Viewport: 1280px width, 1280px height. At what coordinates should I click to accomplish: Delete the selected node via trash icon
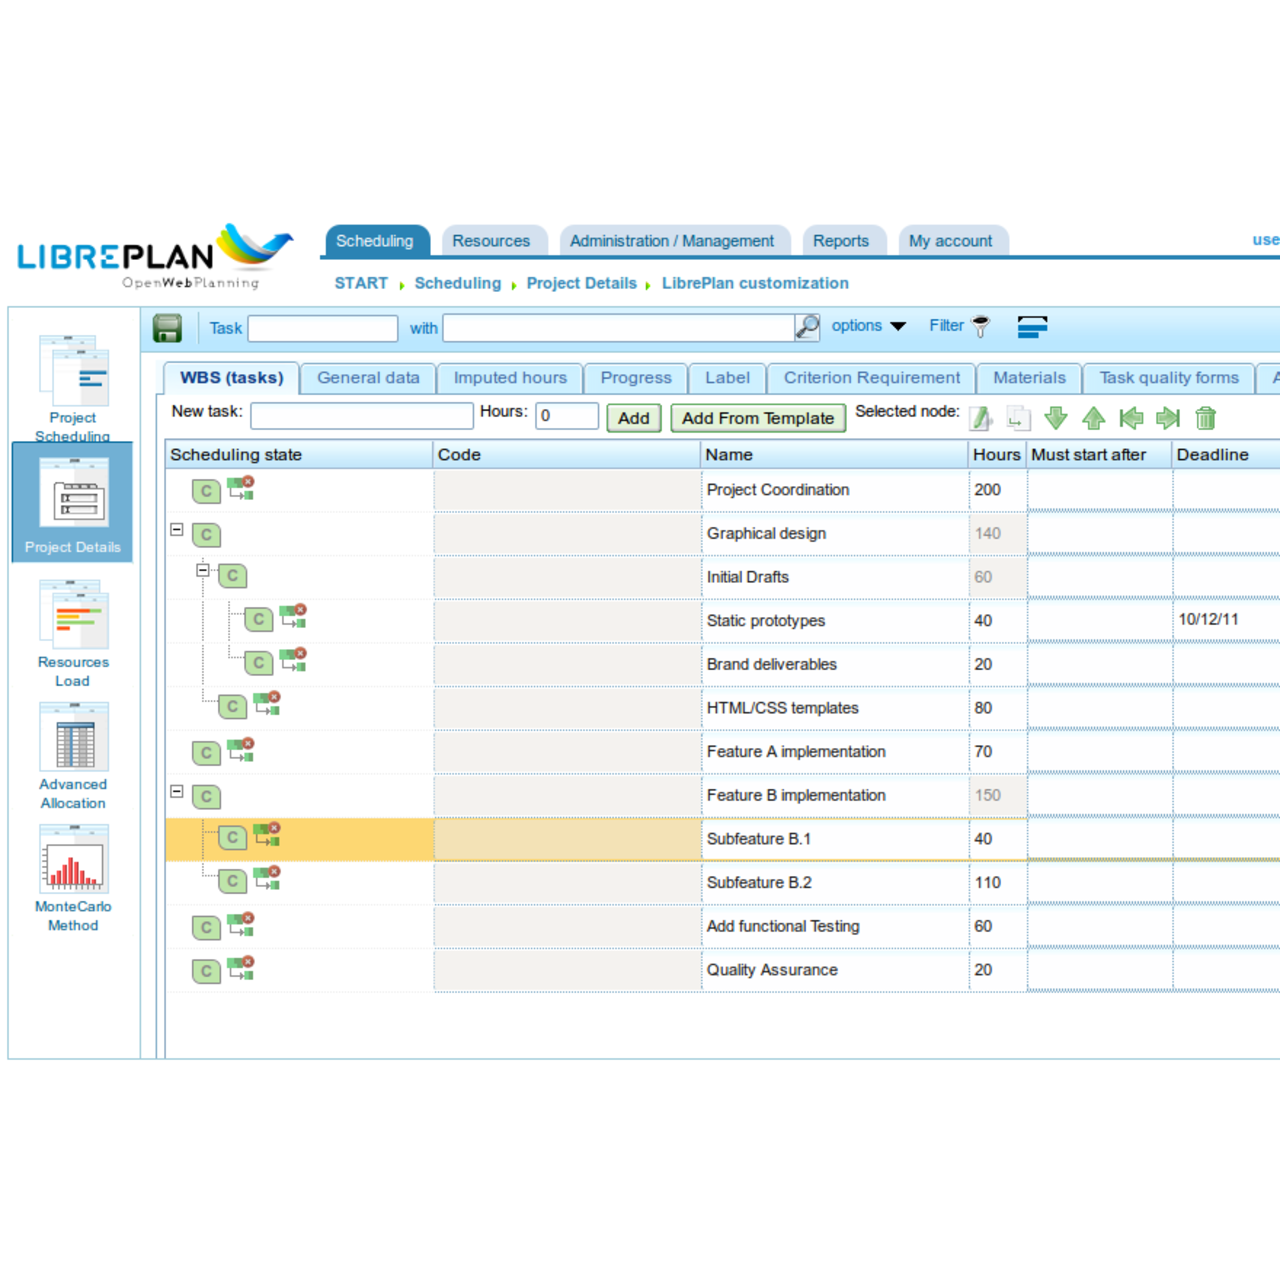click(x=1205, y=419)
